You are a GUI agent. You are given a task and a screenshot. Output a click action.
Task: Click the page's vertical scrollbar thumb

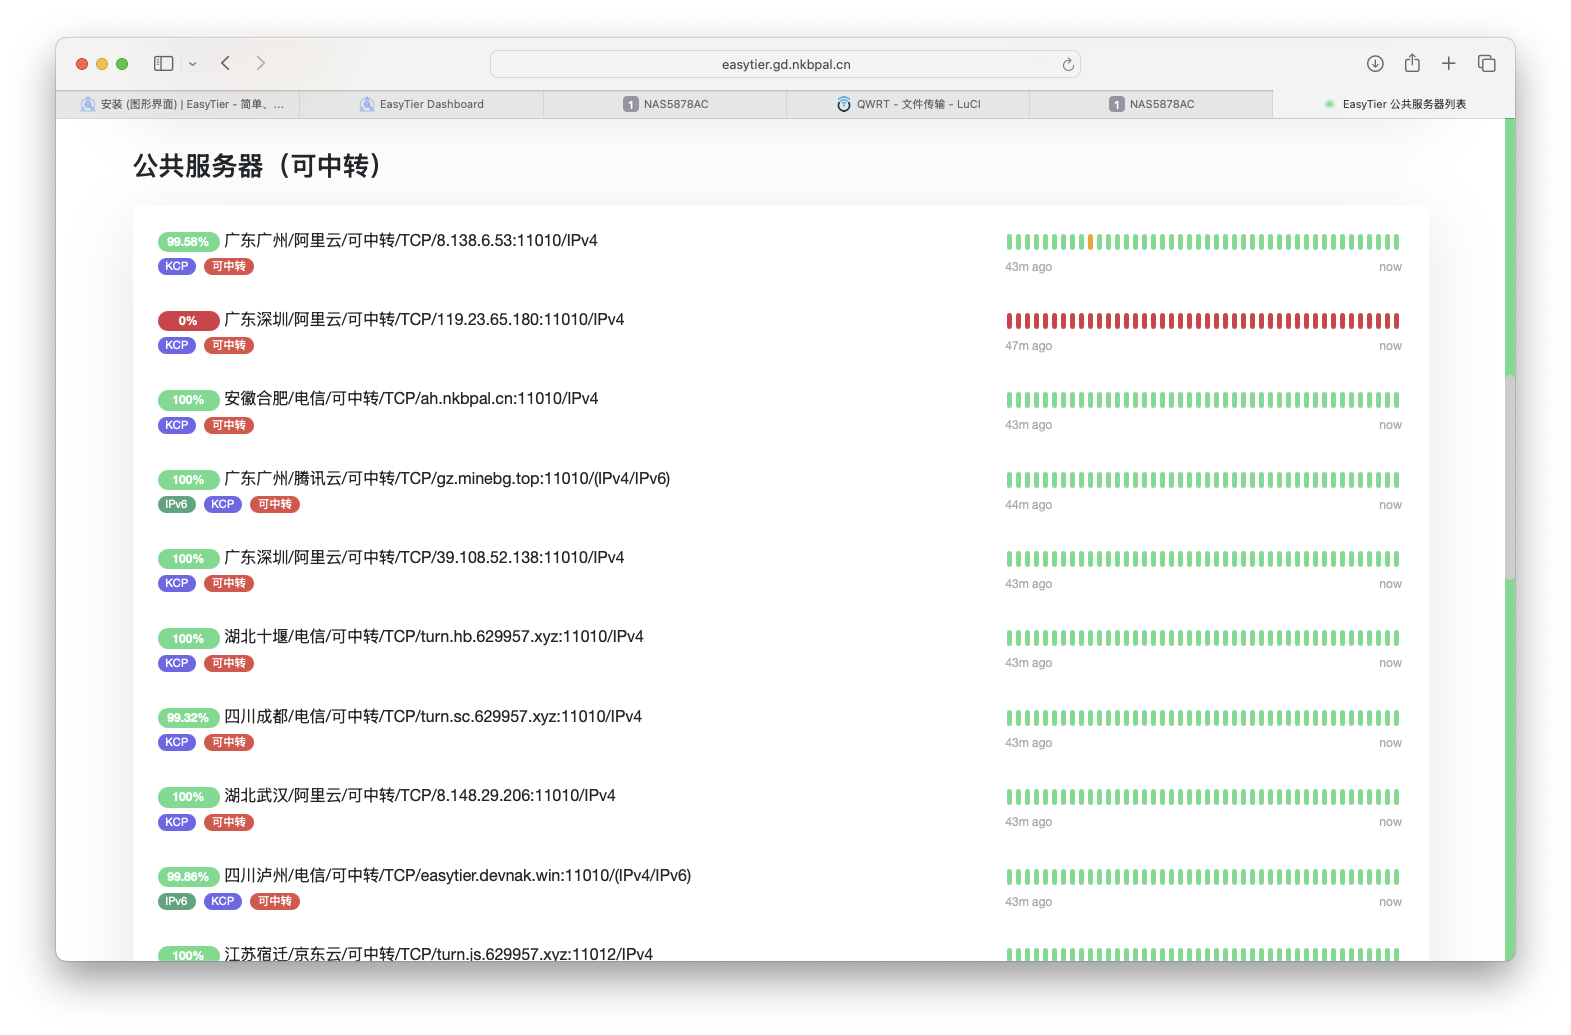pos(1509,477)
